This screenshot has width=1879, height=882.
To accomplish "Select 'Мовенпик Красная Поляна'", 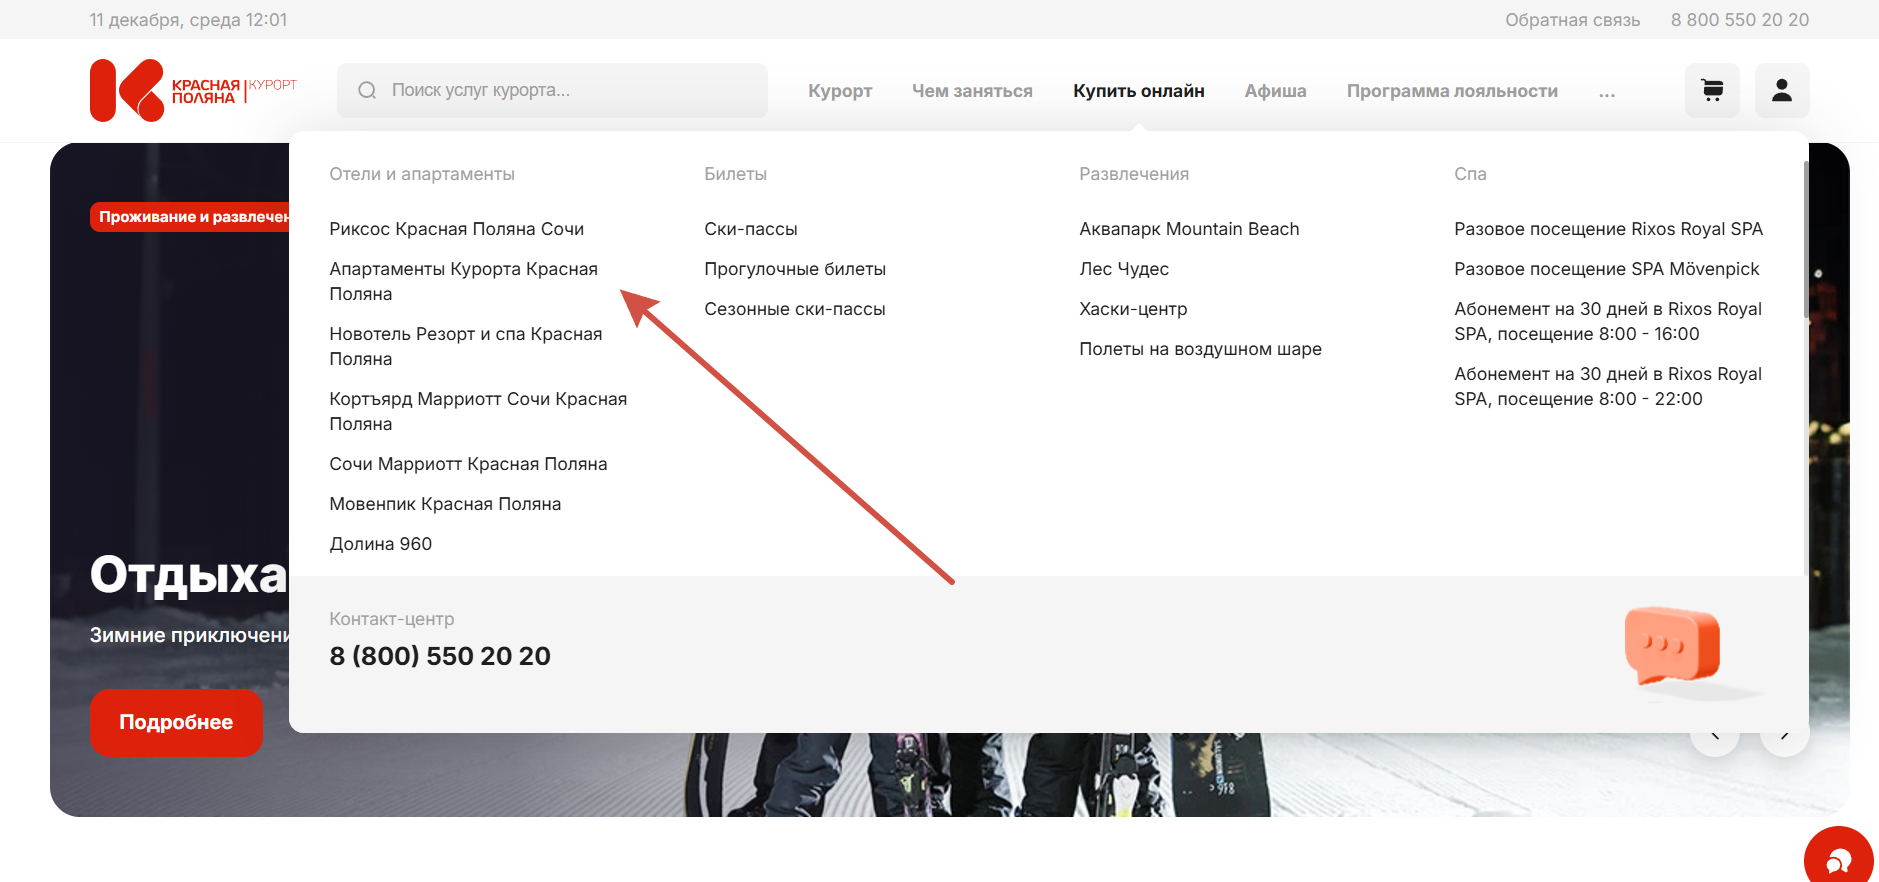I will (x=445, y=504).
